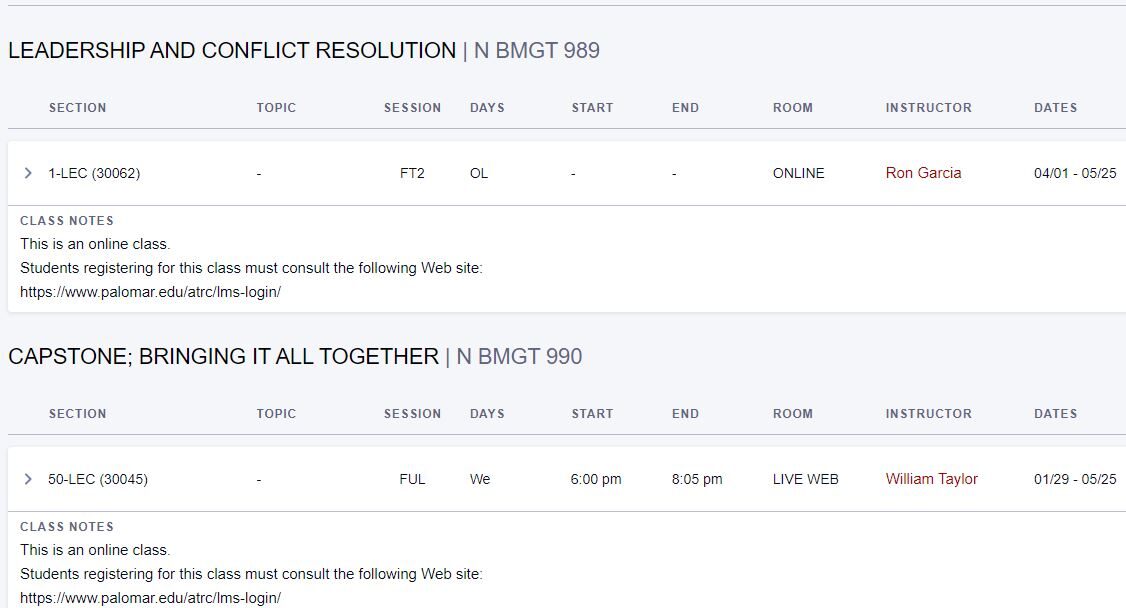1126x608 pixels.
Task: Click the SESSION column header under BMGT 989
Action: [412, 108]
